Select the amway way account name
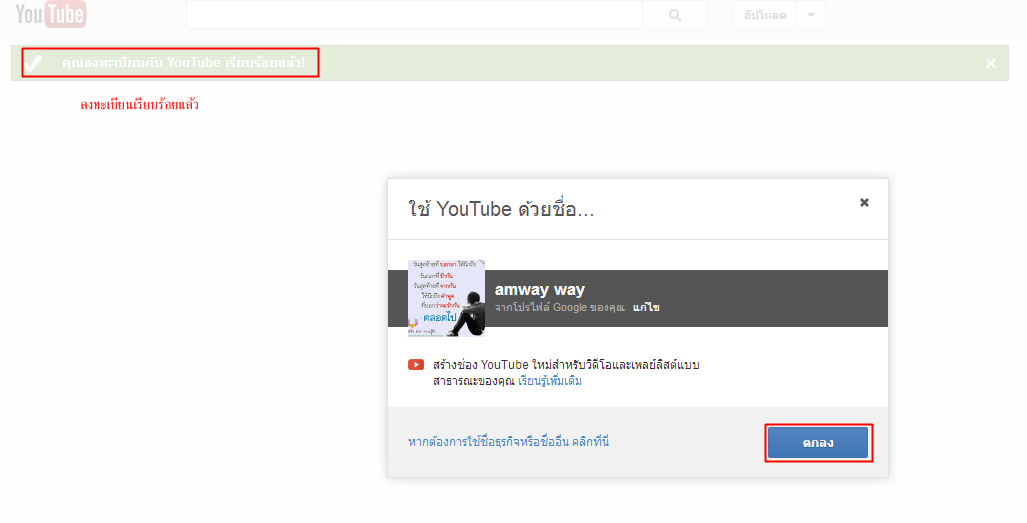Screen dimensions: 1027x523 (540, 290)
